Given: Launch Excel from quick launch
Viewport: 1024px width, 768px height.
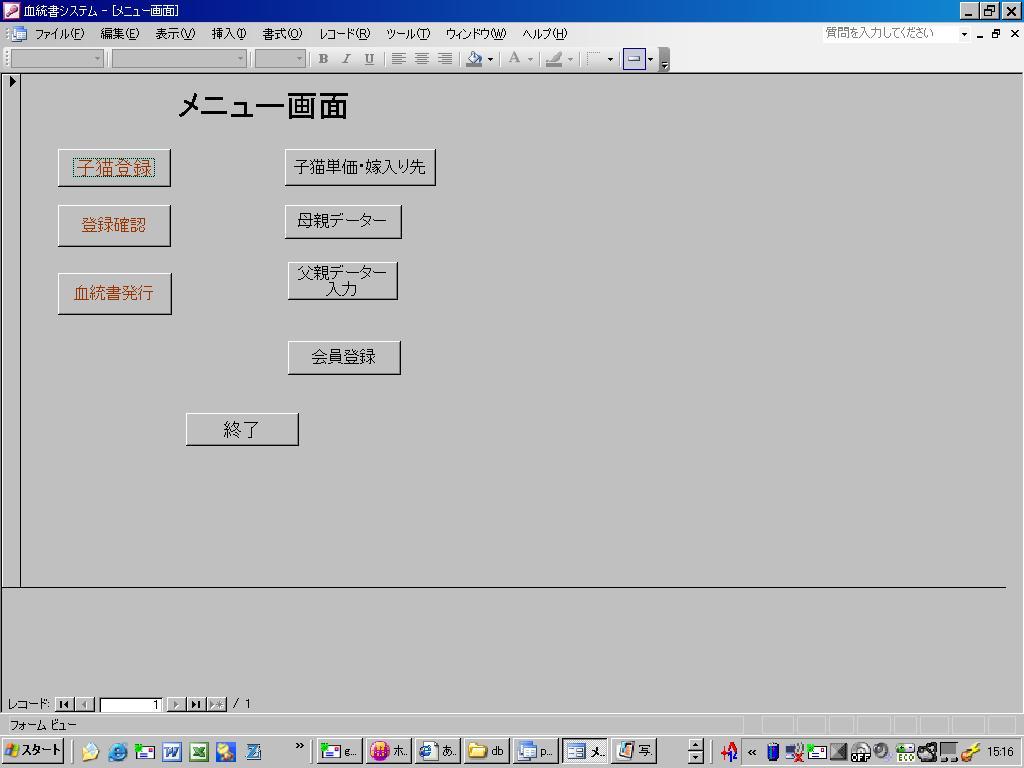Looking at the screenshot, I should click(x=199, y=752).
